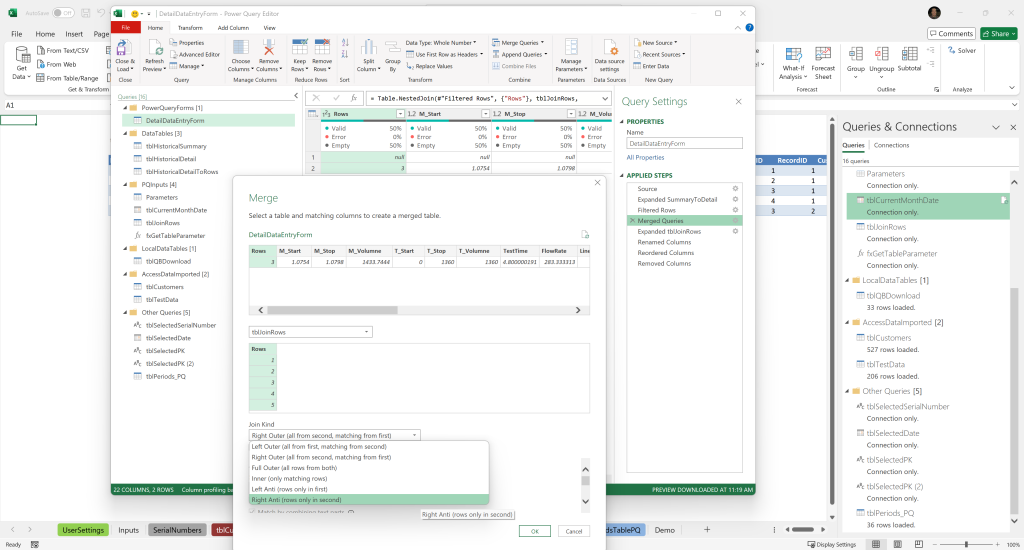Image resolution: width=1024 pixels, height=550 pixels.
Task: Open the Rows column filter dropdown
Action: click(400, 114)
